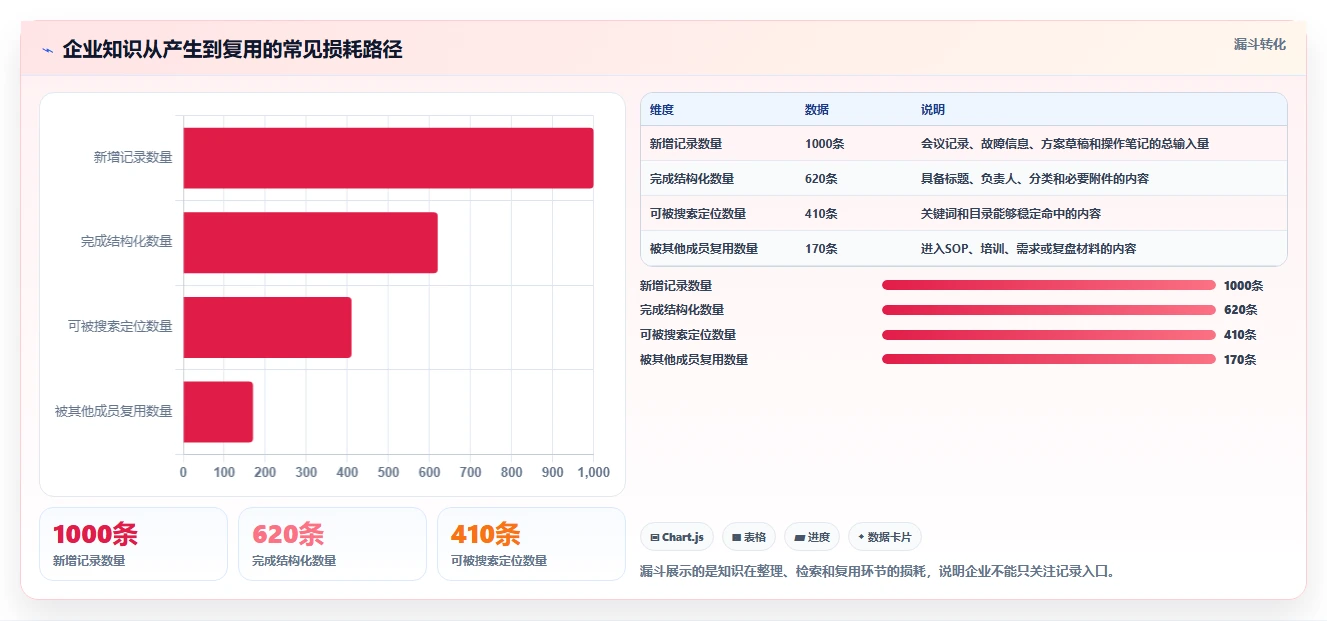This screenshot has height=621, width=1327.
Task: Click the 800 tick on the chart x-axis
Action: 511,472
